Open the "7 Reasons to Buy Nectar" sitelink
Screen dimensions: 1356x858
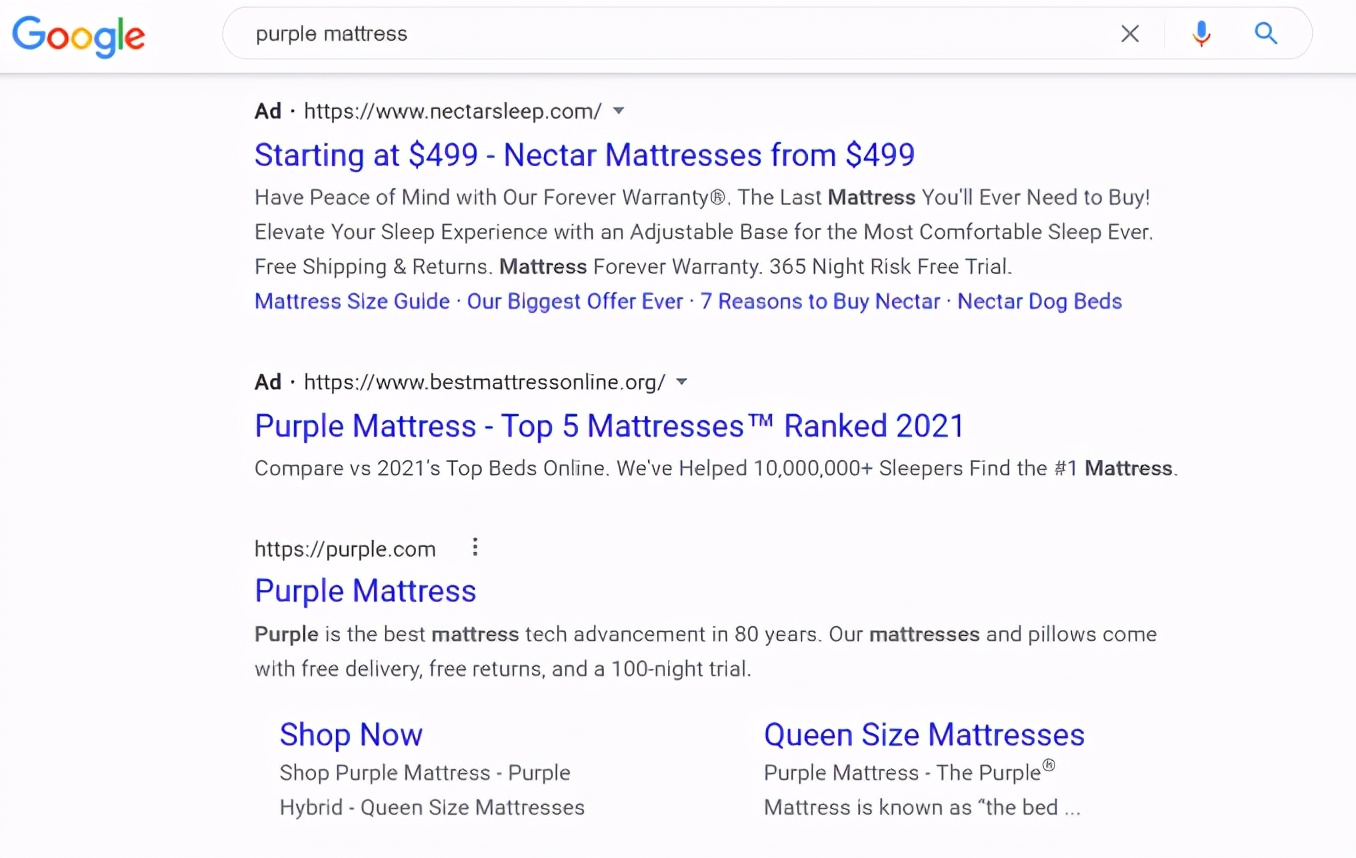pyautogui.click(x=820, y=302)
